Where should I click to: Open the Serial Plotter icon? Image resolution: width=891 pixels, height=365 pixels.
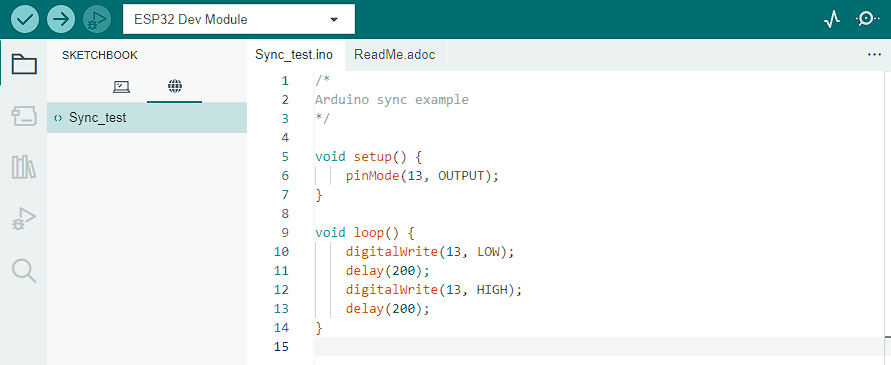pos(832,19)
